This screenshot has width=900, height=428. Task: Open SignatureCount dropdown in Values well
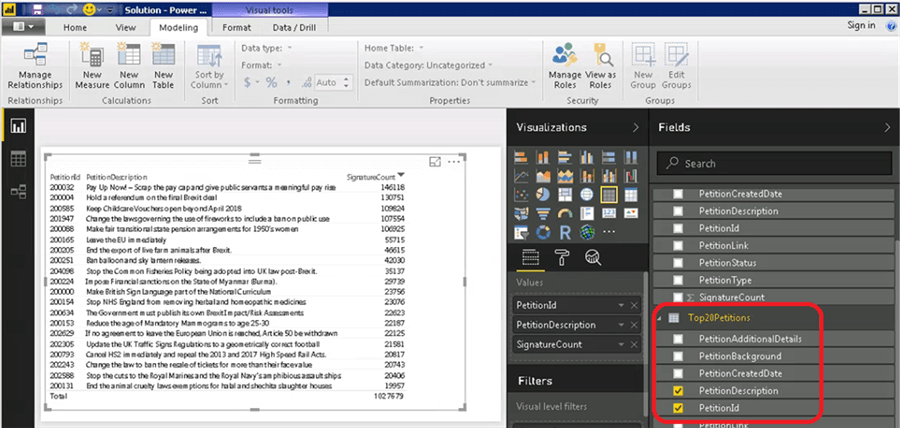tap(621, 345)
